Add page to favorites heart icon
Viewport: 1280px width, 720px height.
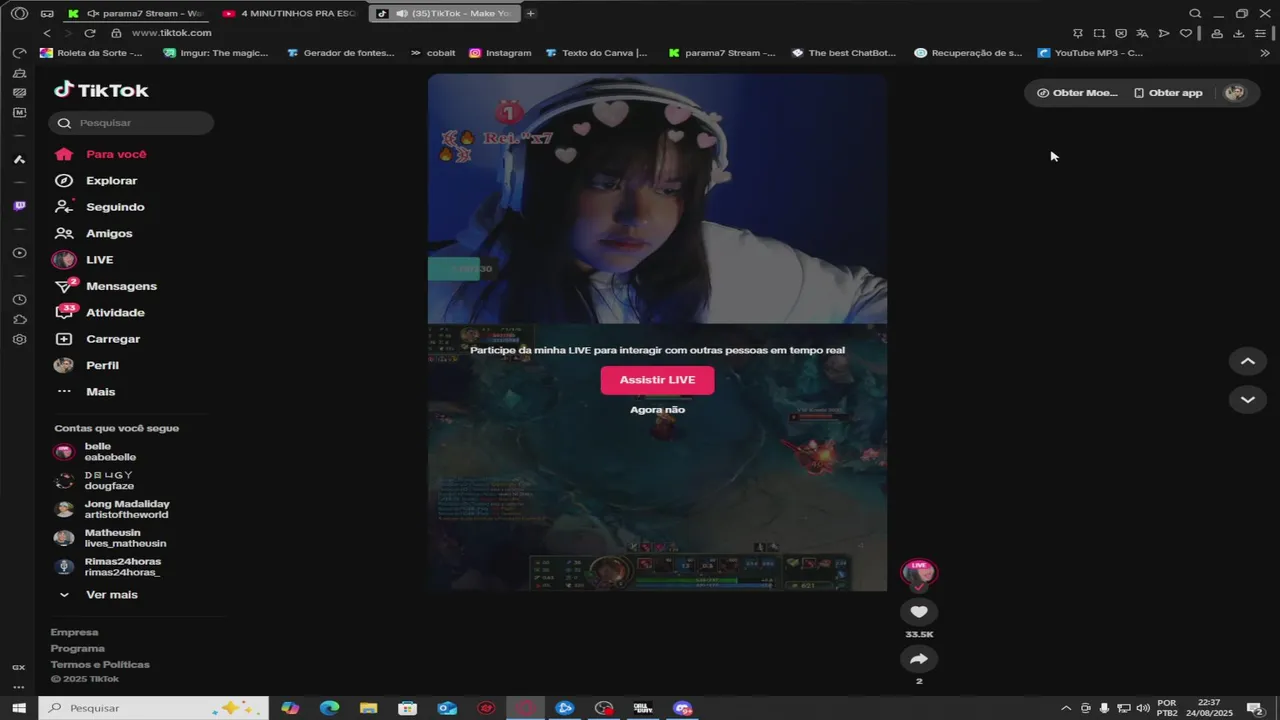[x=1186, y=33]
